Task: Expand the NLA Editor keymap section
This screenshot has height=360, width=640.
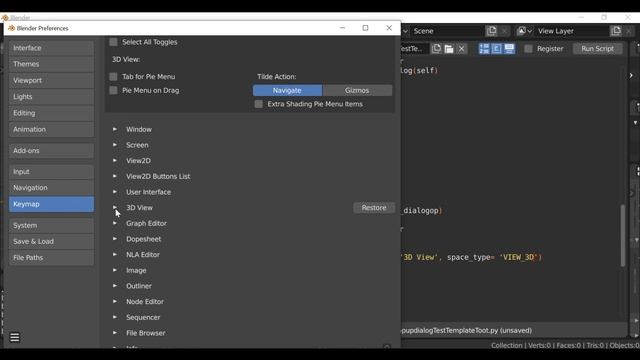Action: [x=115, y=255]
